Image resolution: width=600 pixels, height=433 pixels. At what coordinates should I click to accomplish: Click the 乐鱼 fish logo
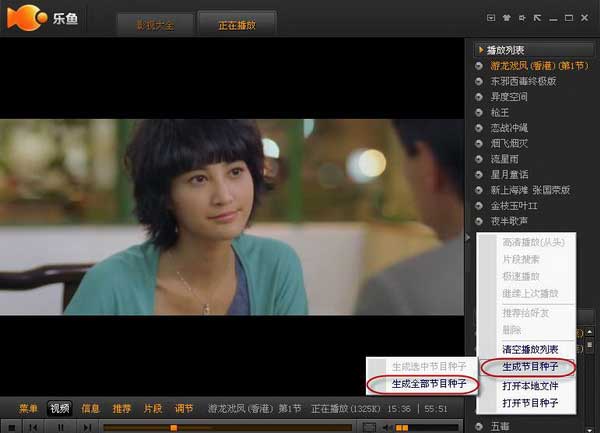point(27,18)
